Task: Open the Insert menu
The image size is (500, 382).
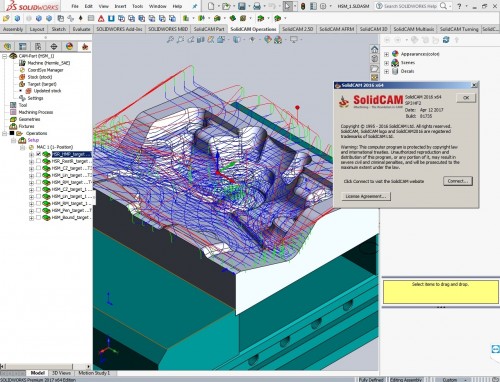Action: point(120,6)
